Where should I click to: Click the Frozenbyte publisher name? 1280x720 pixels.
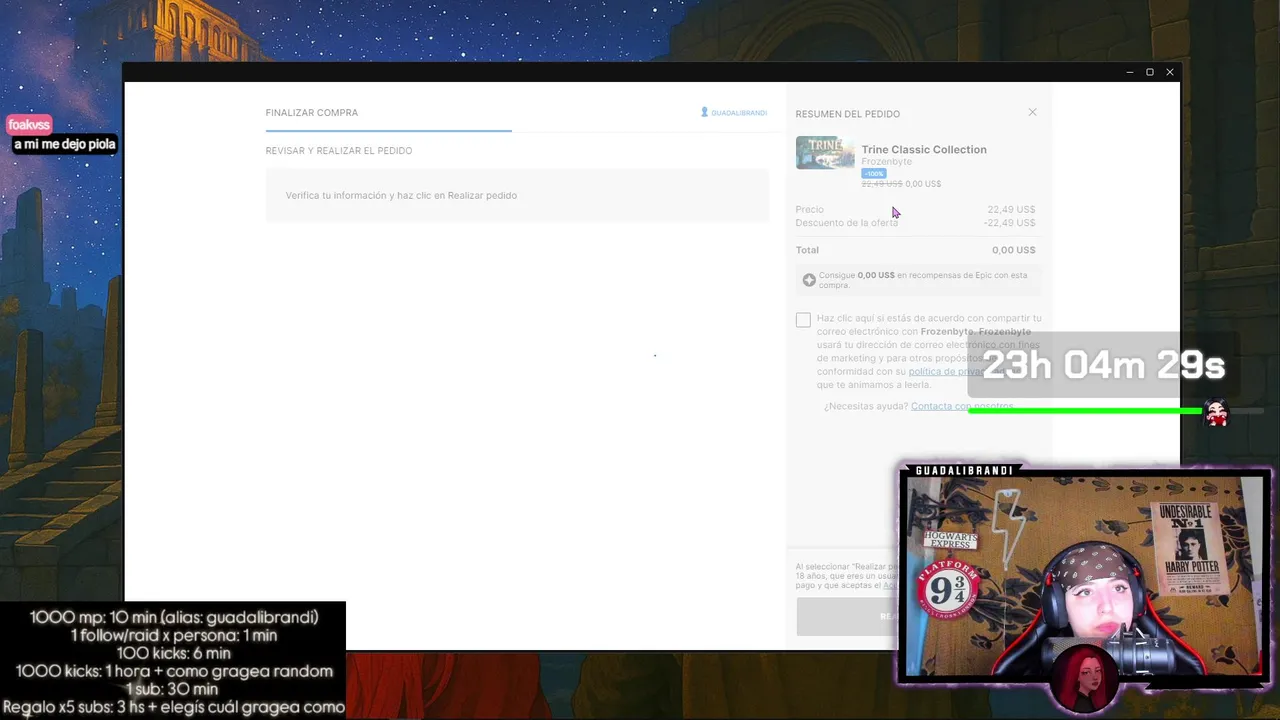click(887, 161)
